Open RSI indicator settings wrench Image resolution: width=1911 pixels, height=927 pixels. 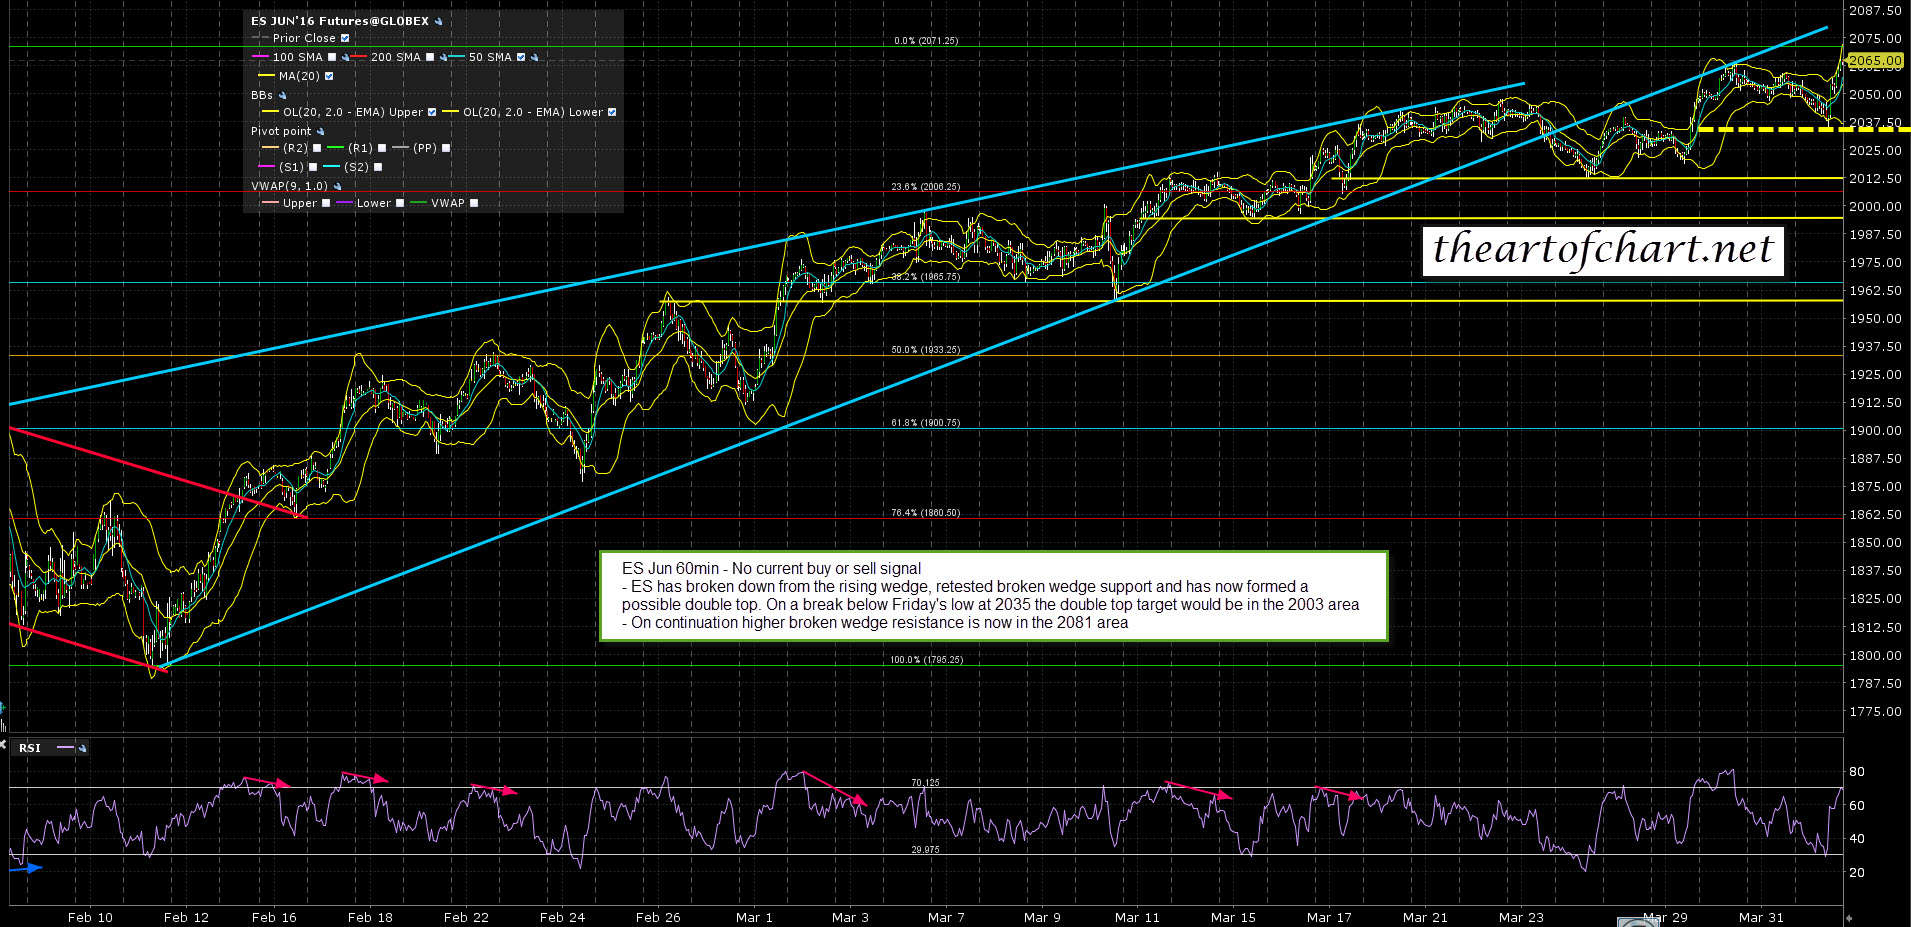[x=82, y=748]
